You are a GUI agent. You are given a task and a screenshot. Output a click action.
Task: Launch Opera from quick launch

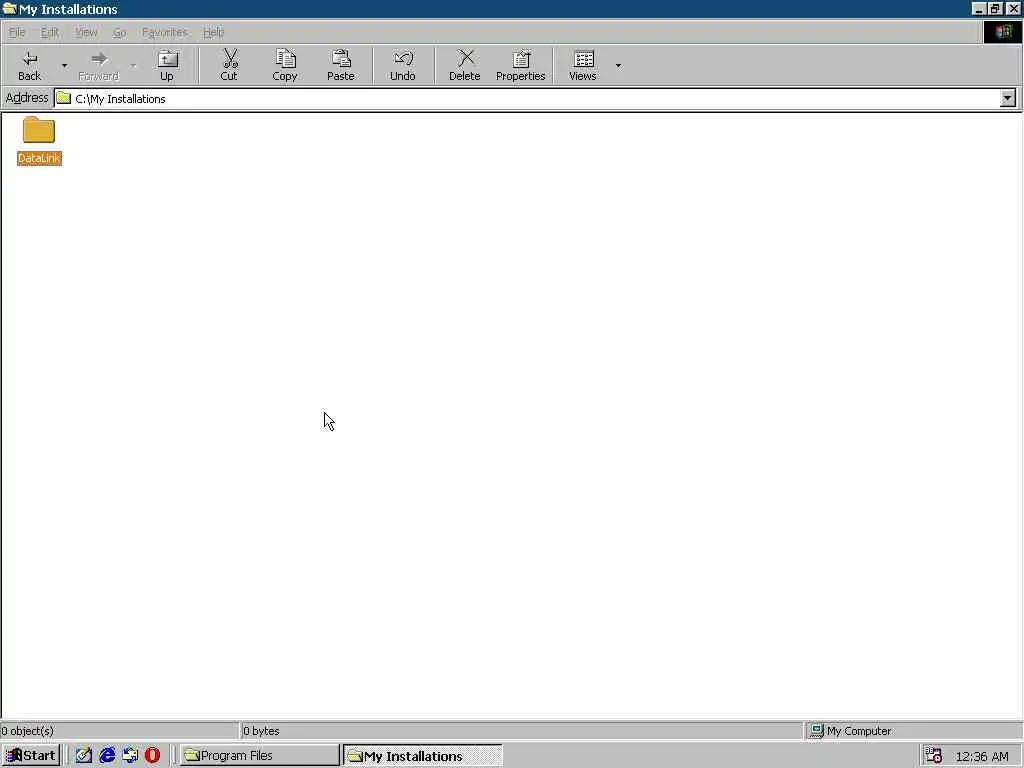(x=153, y=756)
